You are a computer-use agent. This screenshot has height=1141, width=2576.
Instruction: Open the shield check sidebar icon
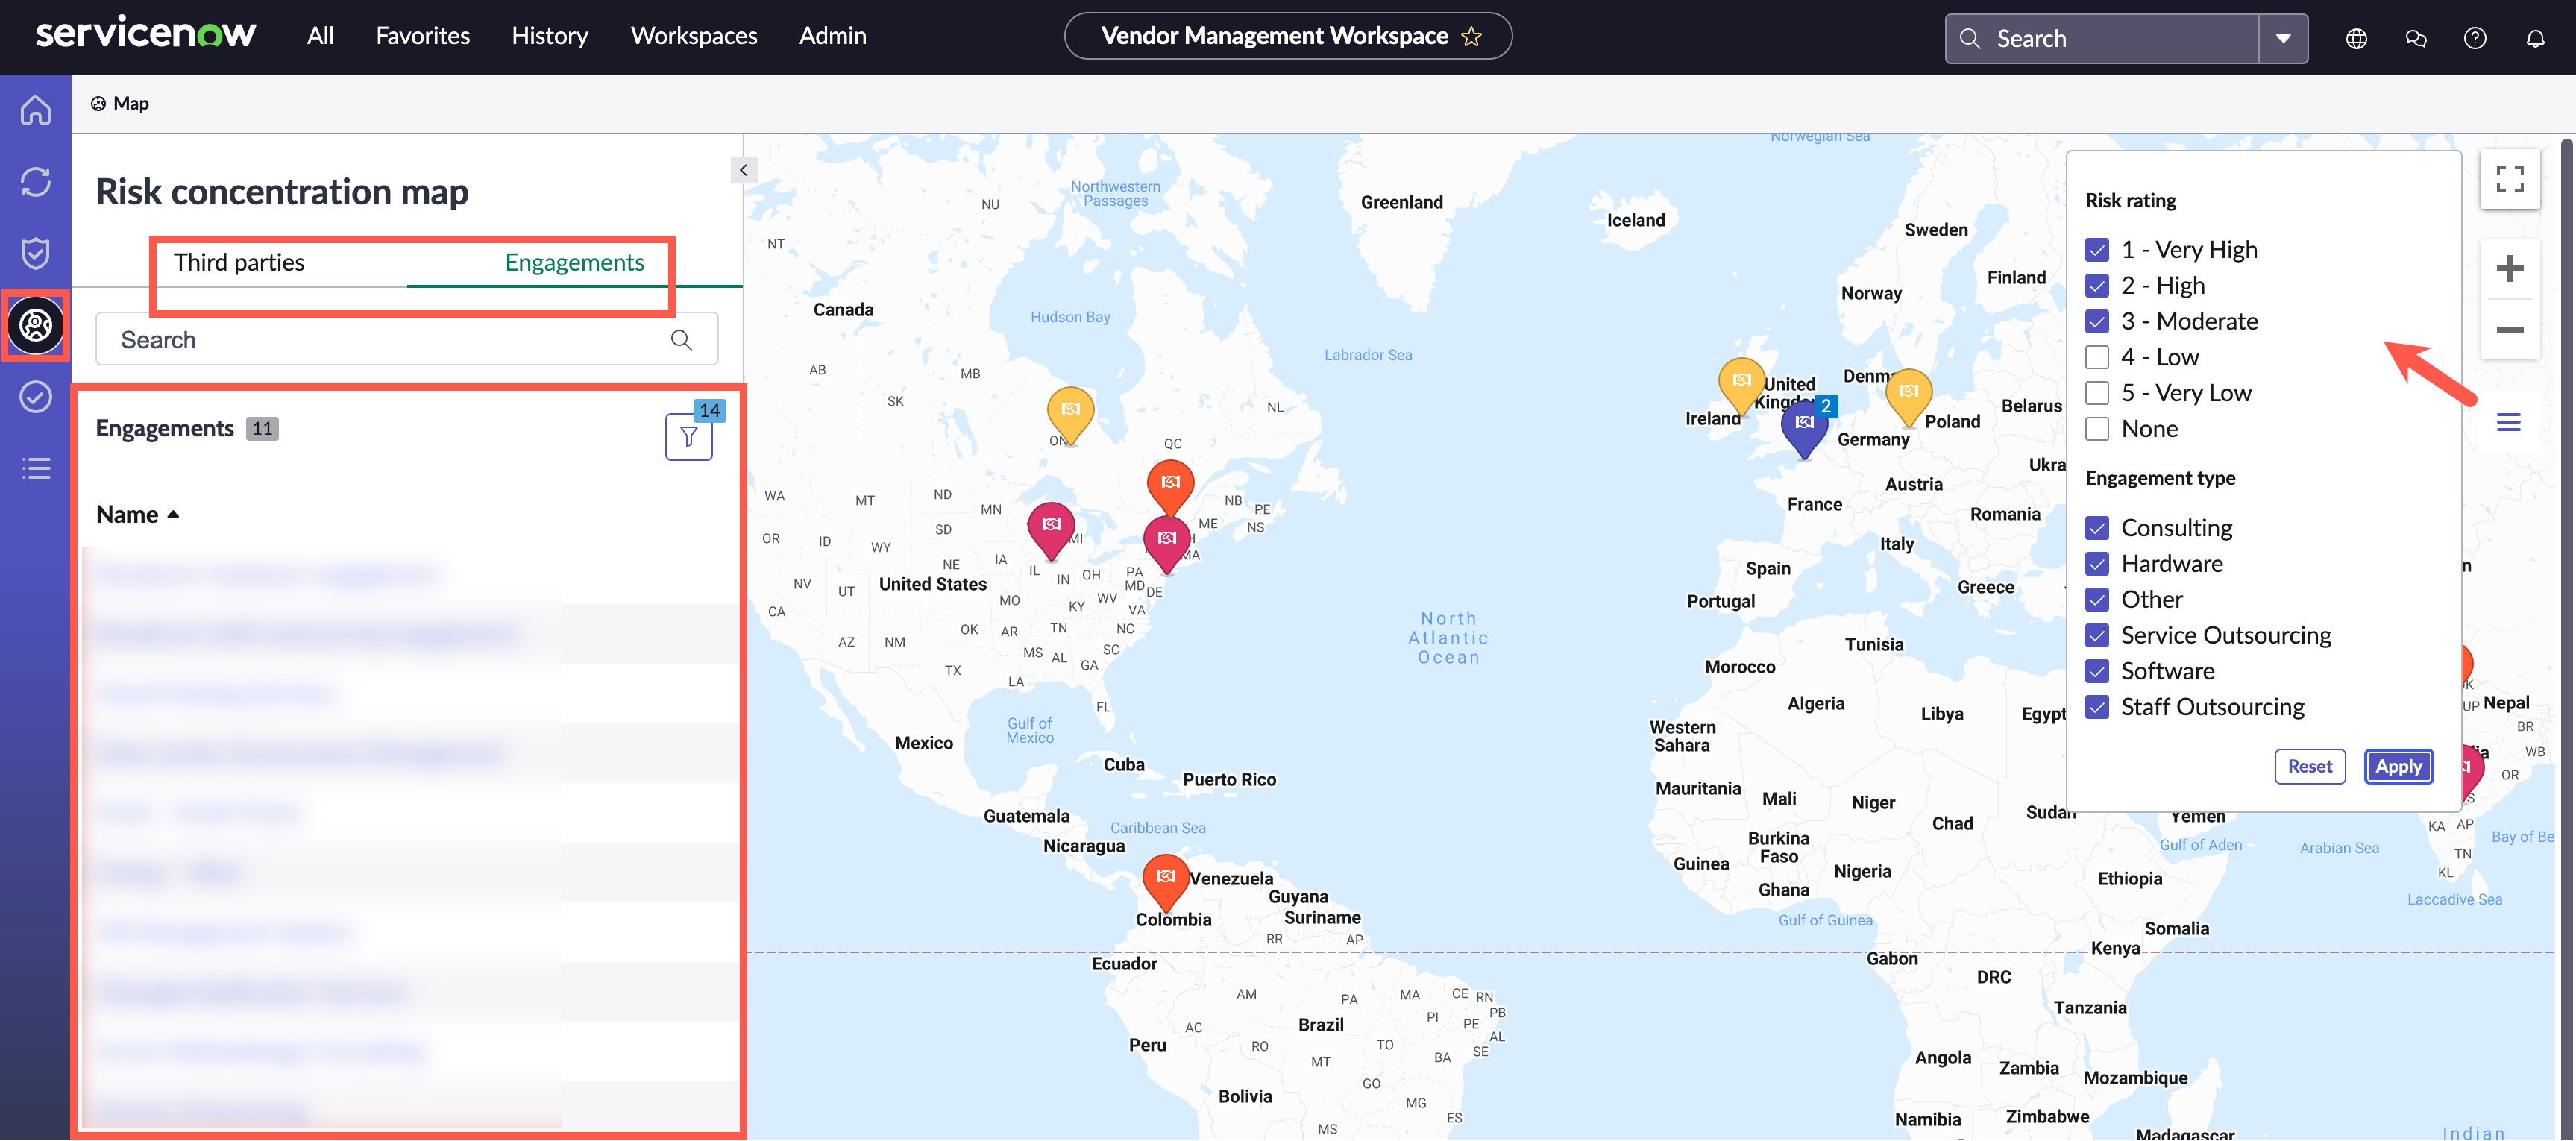pos(36,253)
